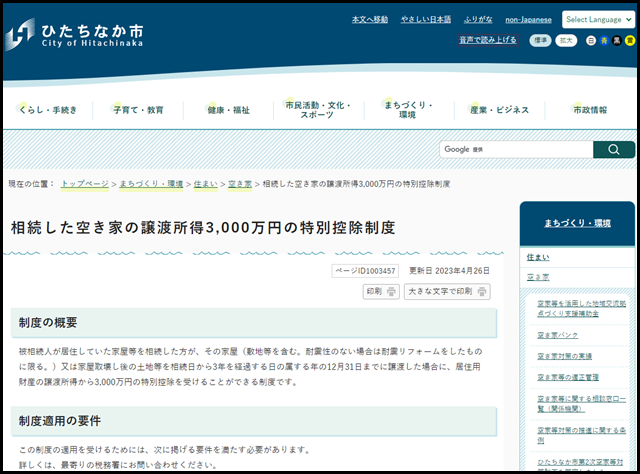
Task: Select the black (黒) color scheme
Action: coord(617,41)
